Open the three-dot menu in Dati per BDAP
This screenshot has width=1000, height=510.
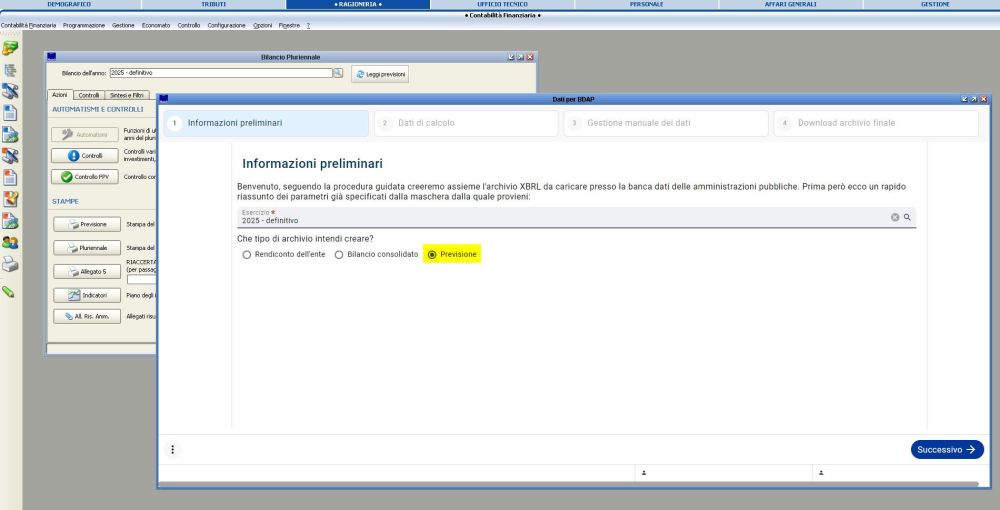pos(172,449)
